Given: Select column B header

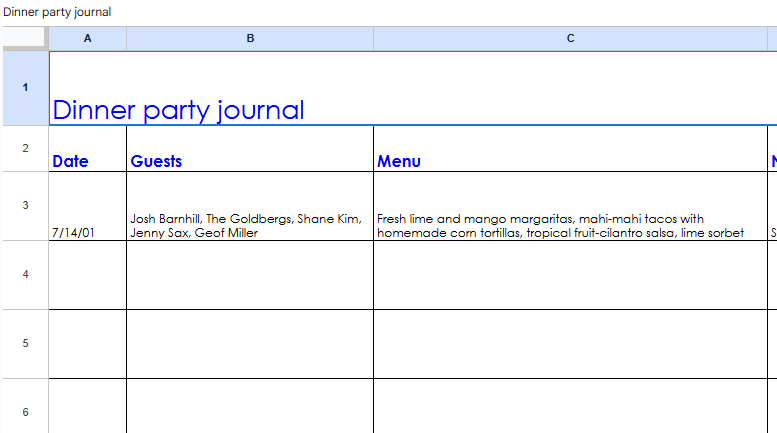Looking at the screenshot, I should (x=250, y=38).
